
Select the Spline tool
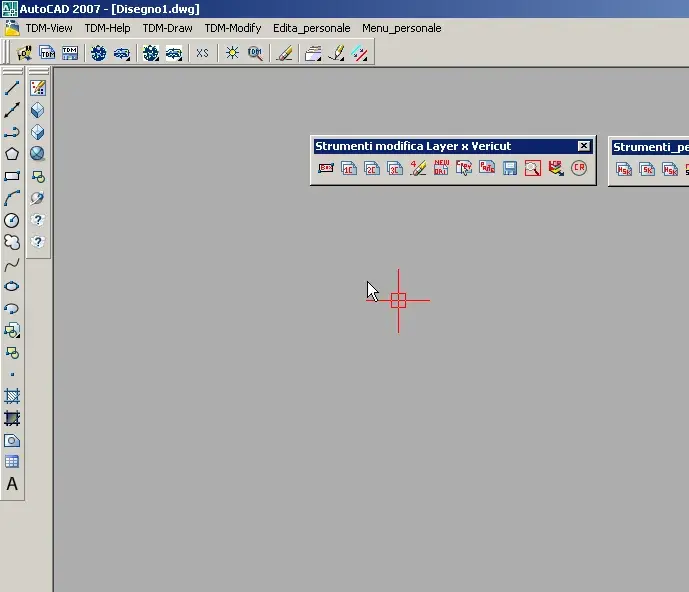coord(12,264)
